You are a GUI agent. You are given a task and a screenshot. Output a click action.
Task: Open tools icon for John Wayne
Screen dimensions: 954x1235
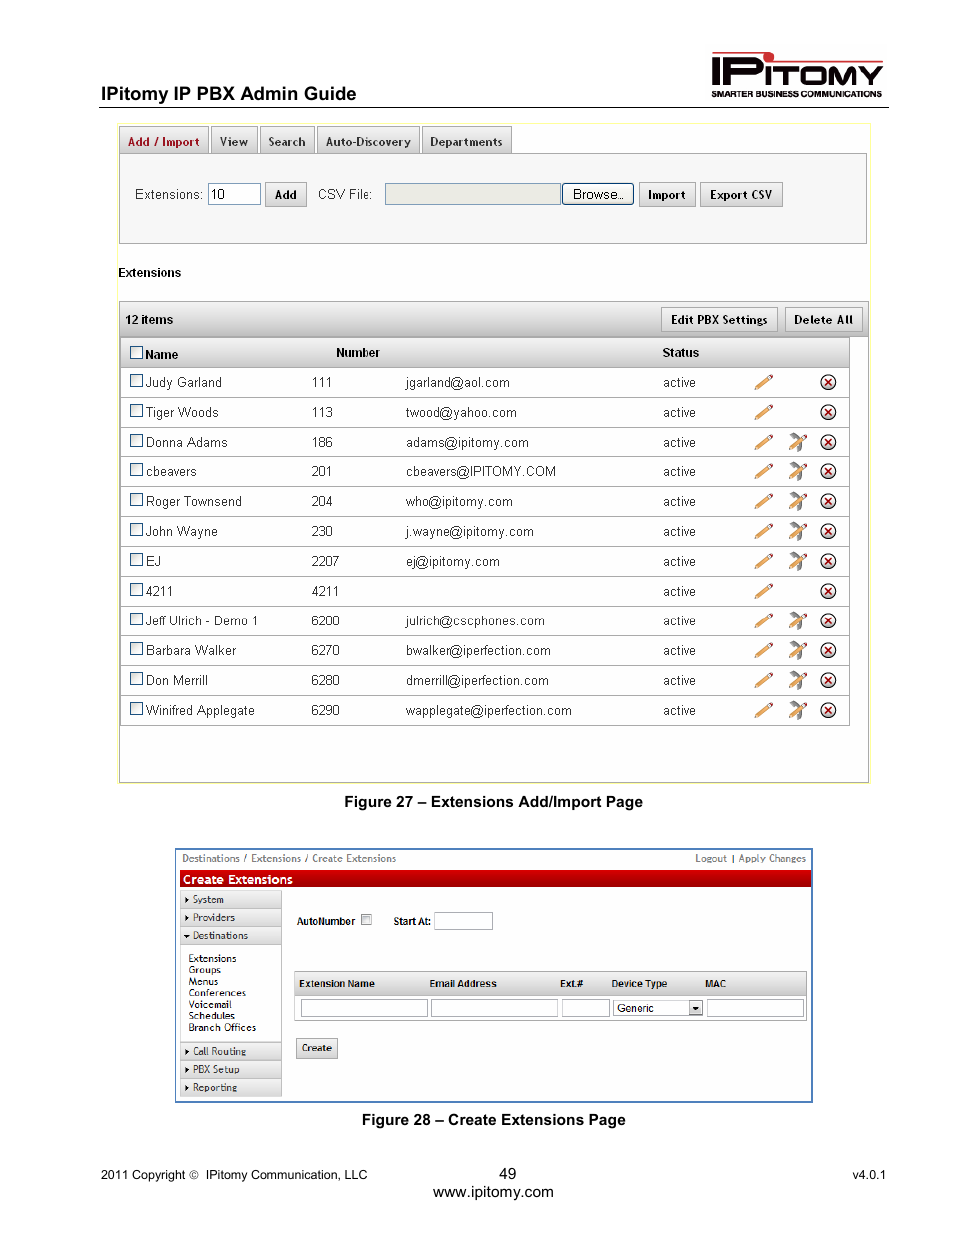point(797,531)
